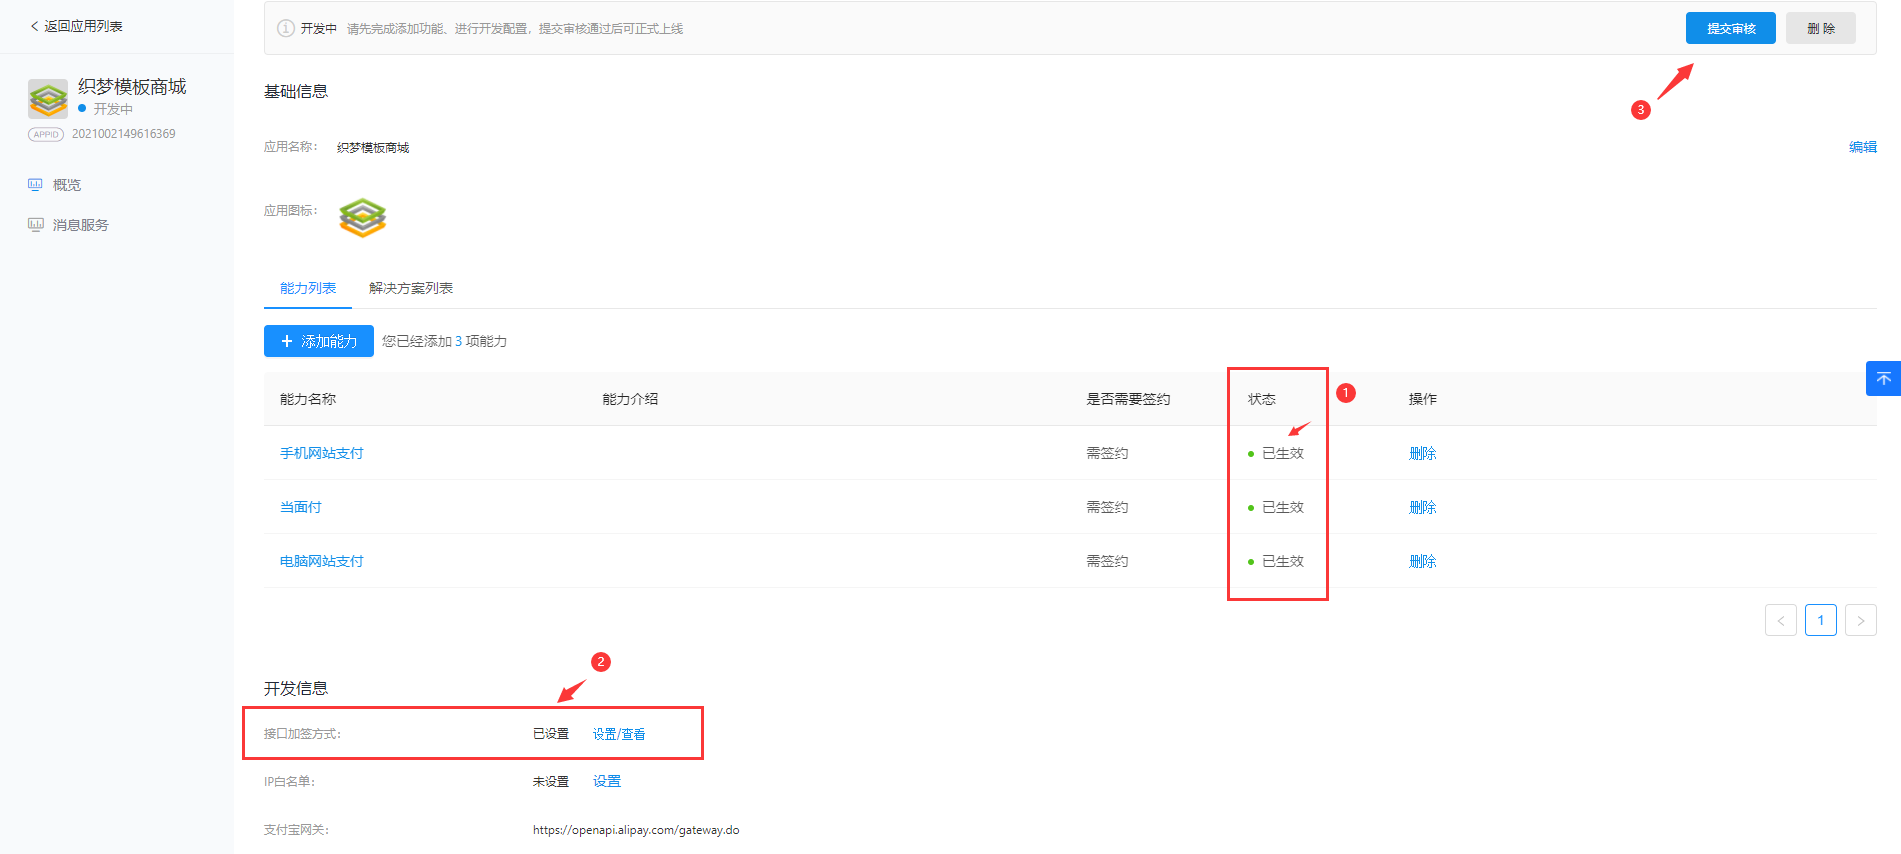
Task: Click the 概览 sidebar icon
Action: [36, 185]
